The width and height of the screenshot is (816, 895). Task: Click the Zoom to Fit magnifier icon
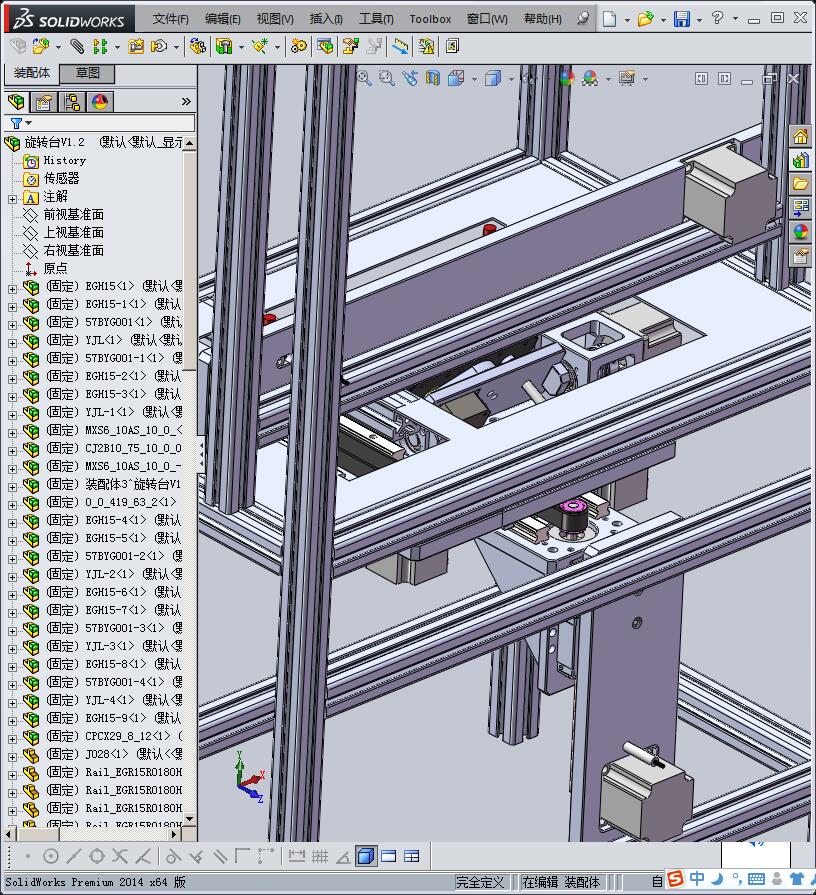click(364, 78)
